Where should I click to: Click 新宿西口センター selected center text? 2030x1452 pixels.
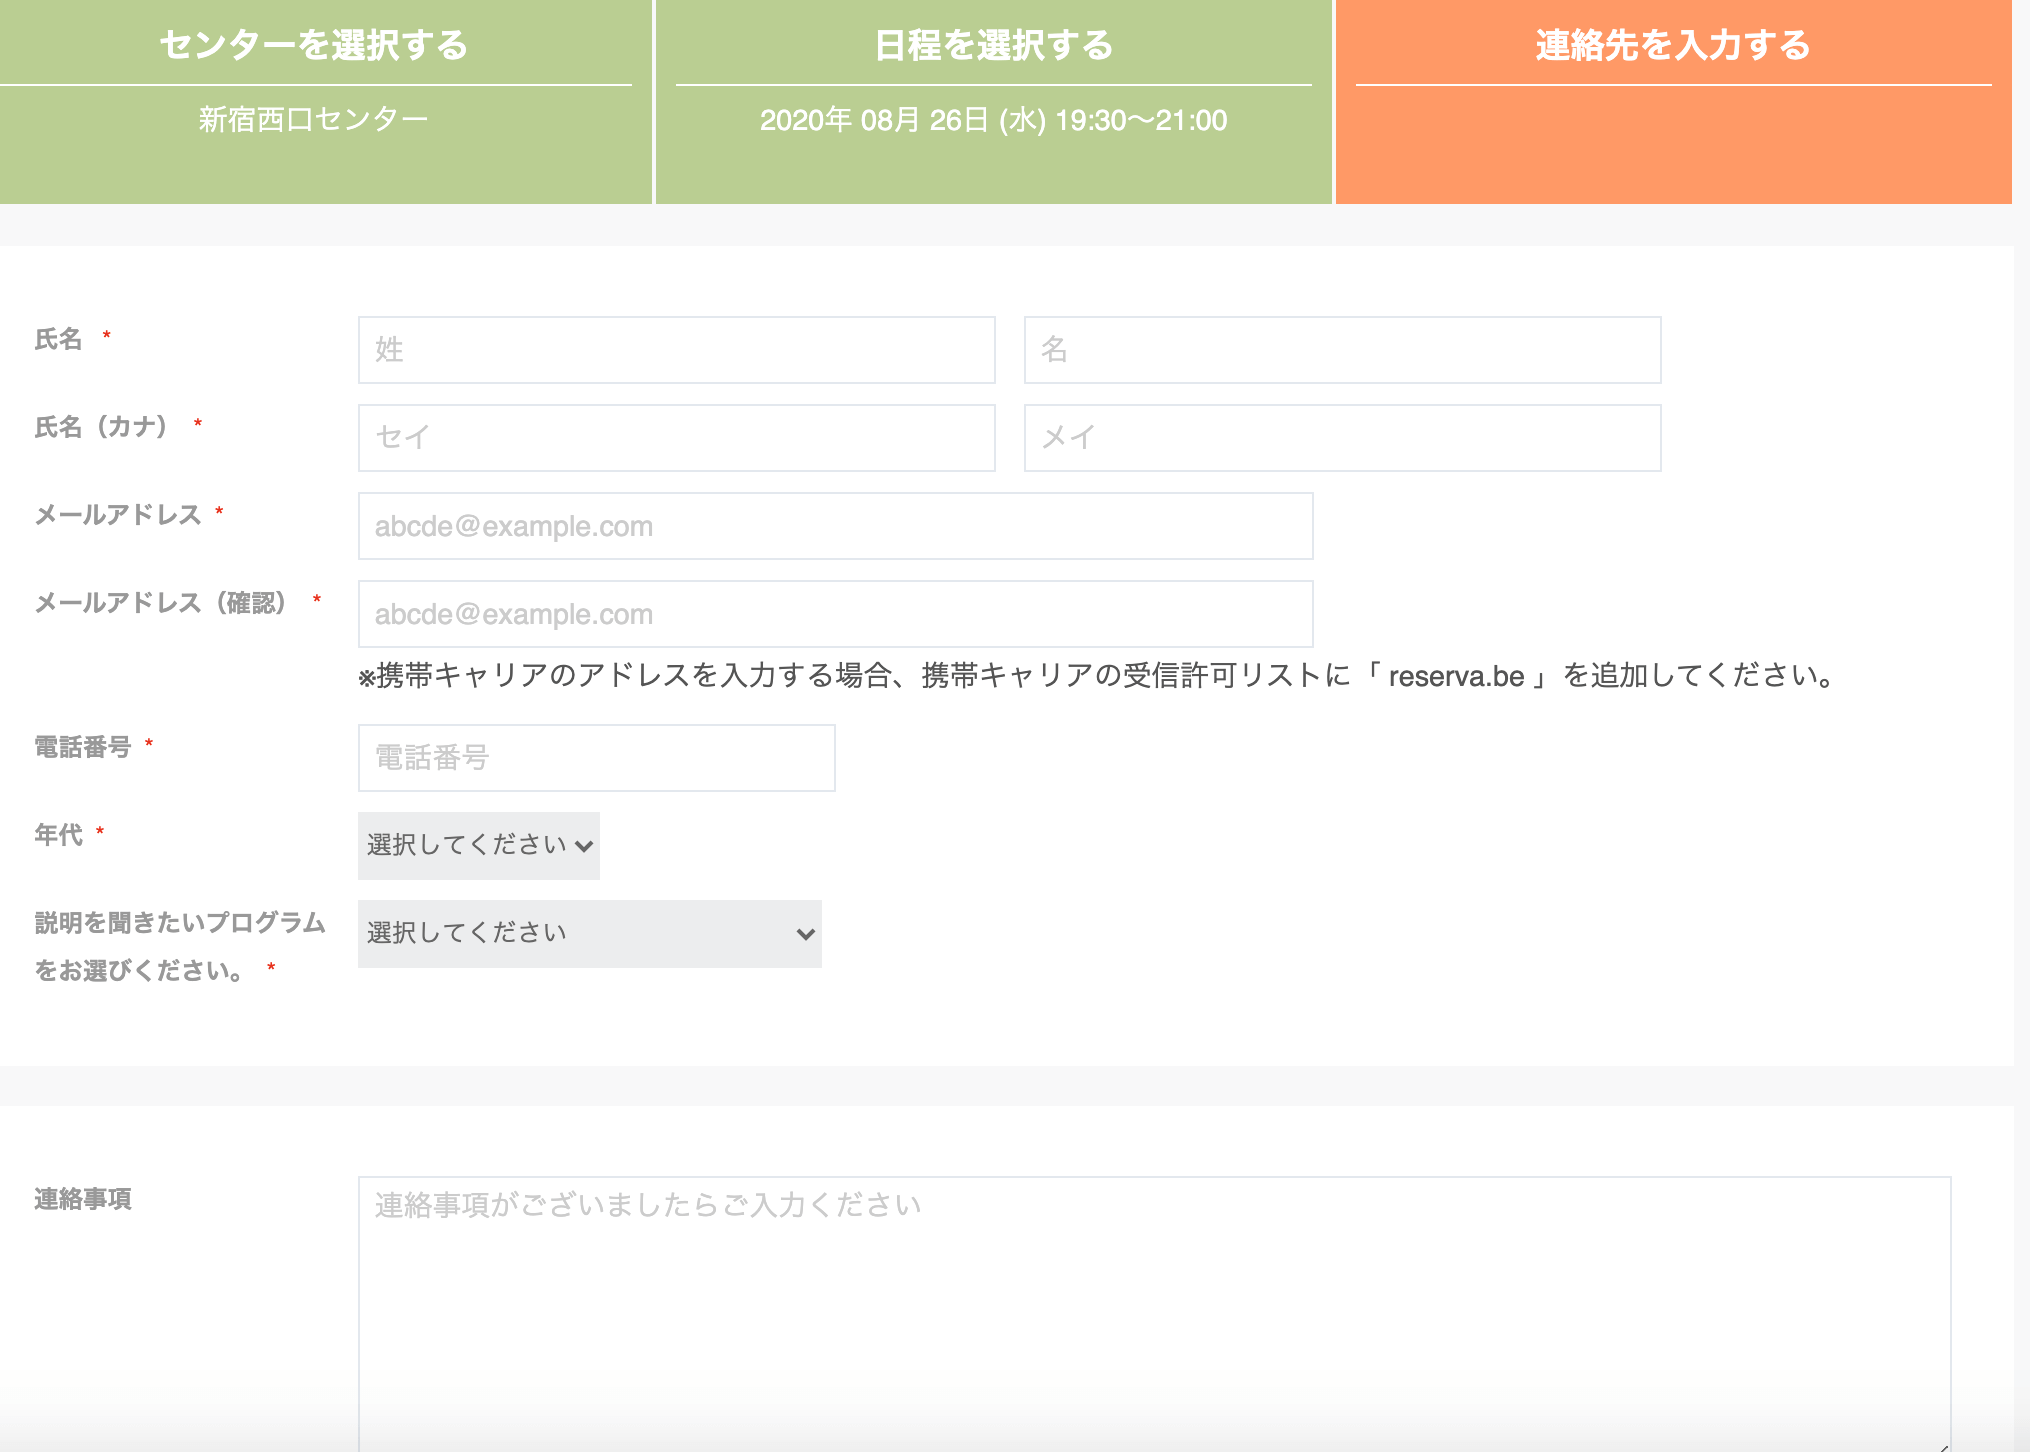(314, 120)
